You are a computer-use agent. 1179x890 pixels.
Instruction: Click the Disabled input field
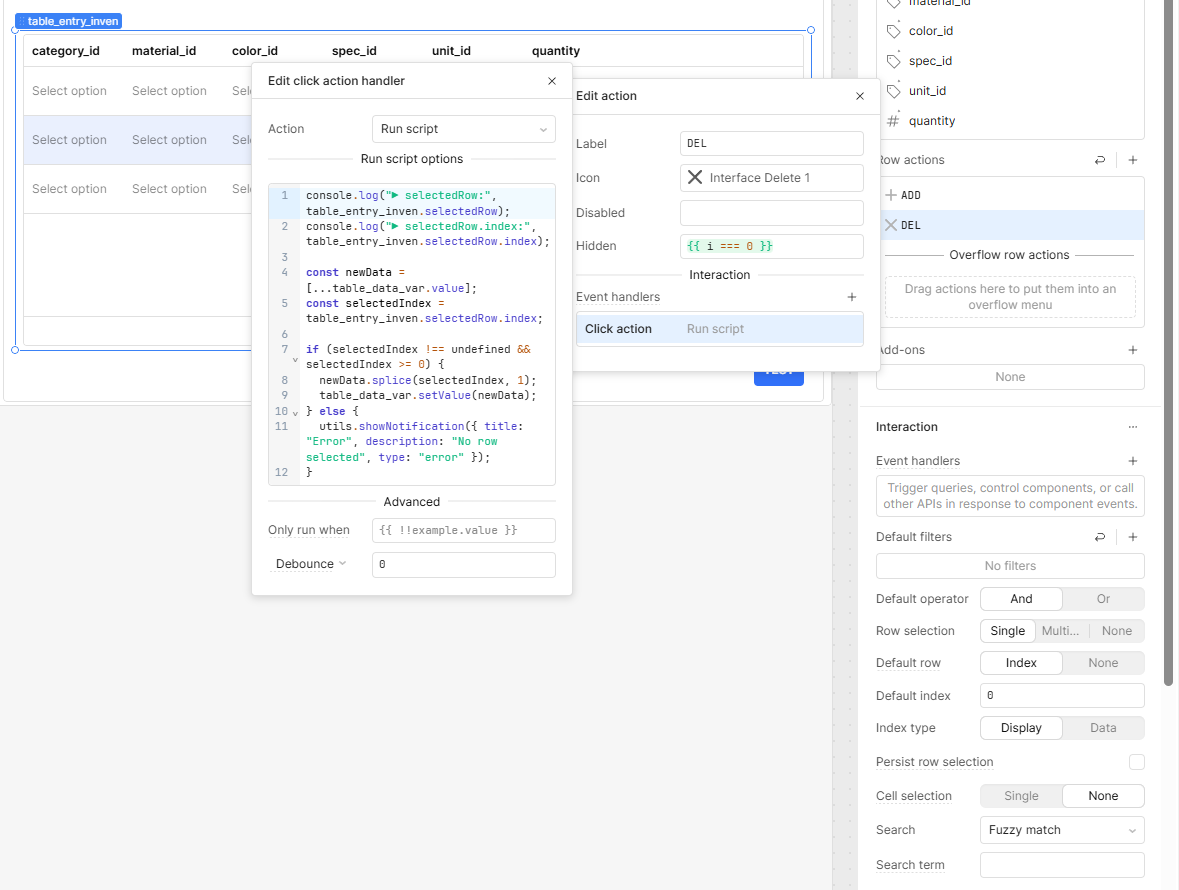771,213
